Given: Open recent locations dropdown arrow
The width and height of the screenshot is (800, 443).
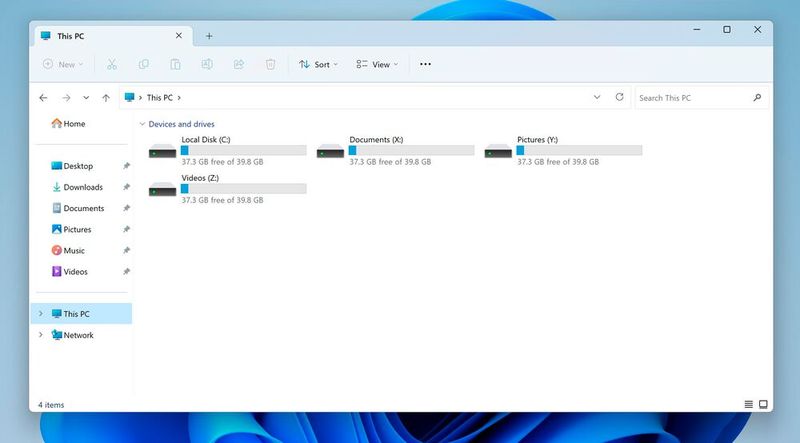Looking at the screenshot, I should click(86, 97).
